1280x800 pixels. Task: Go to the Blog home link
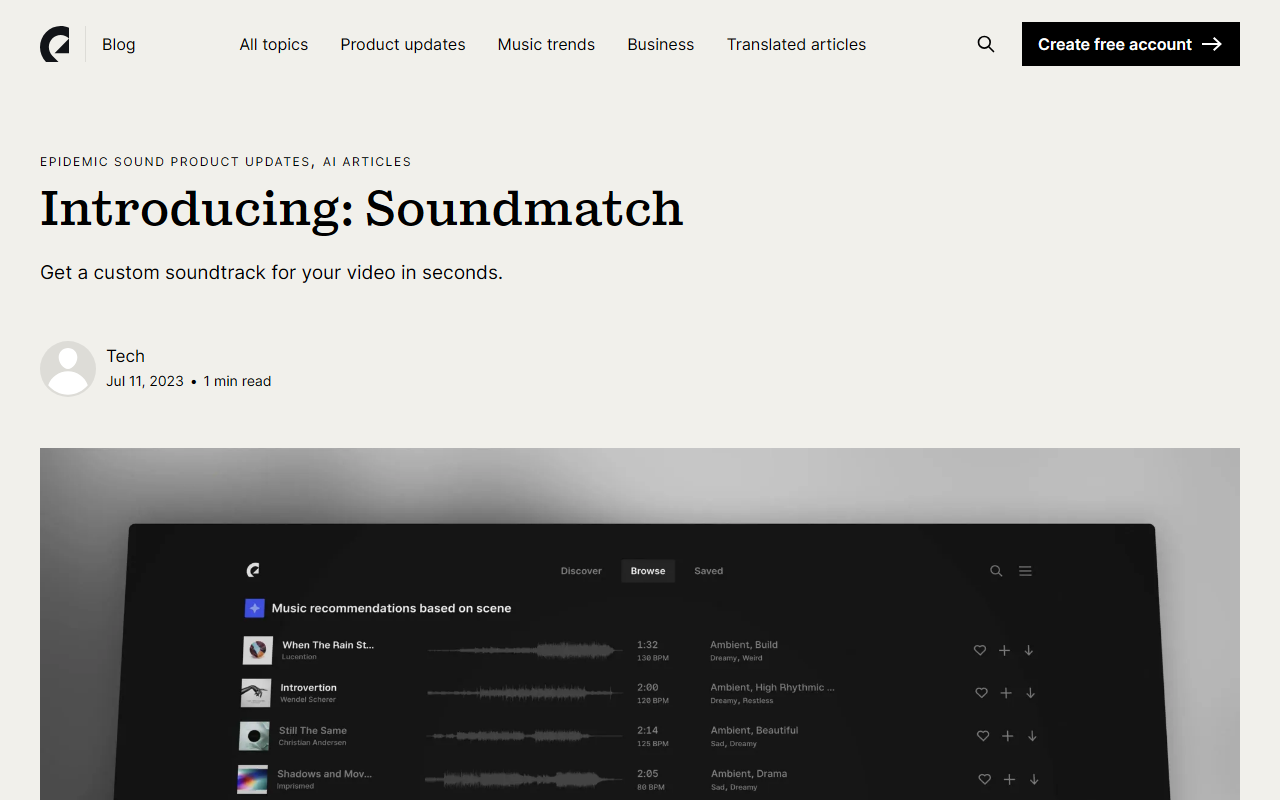coord(119,44)
